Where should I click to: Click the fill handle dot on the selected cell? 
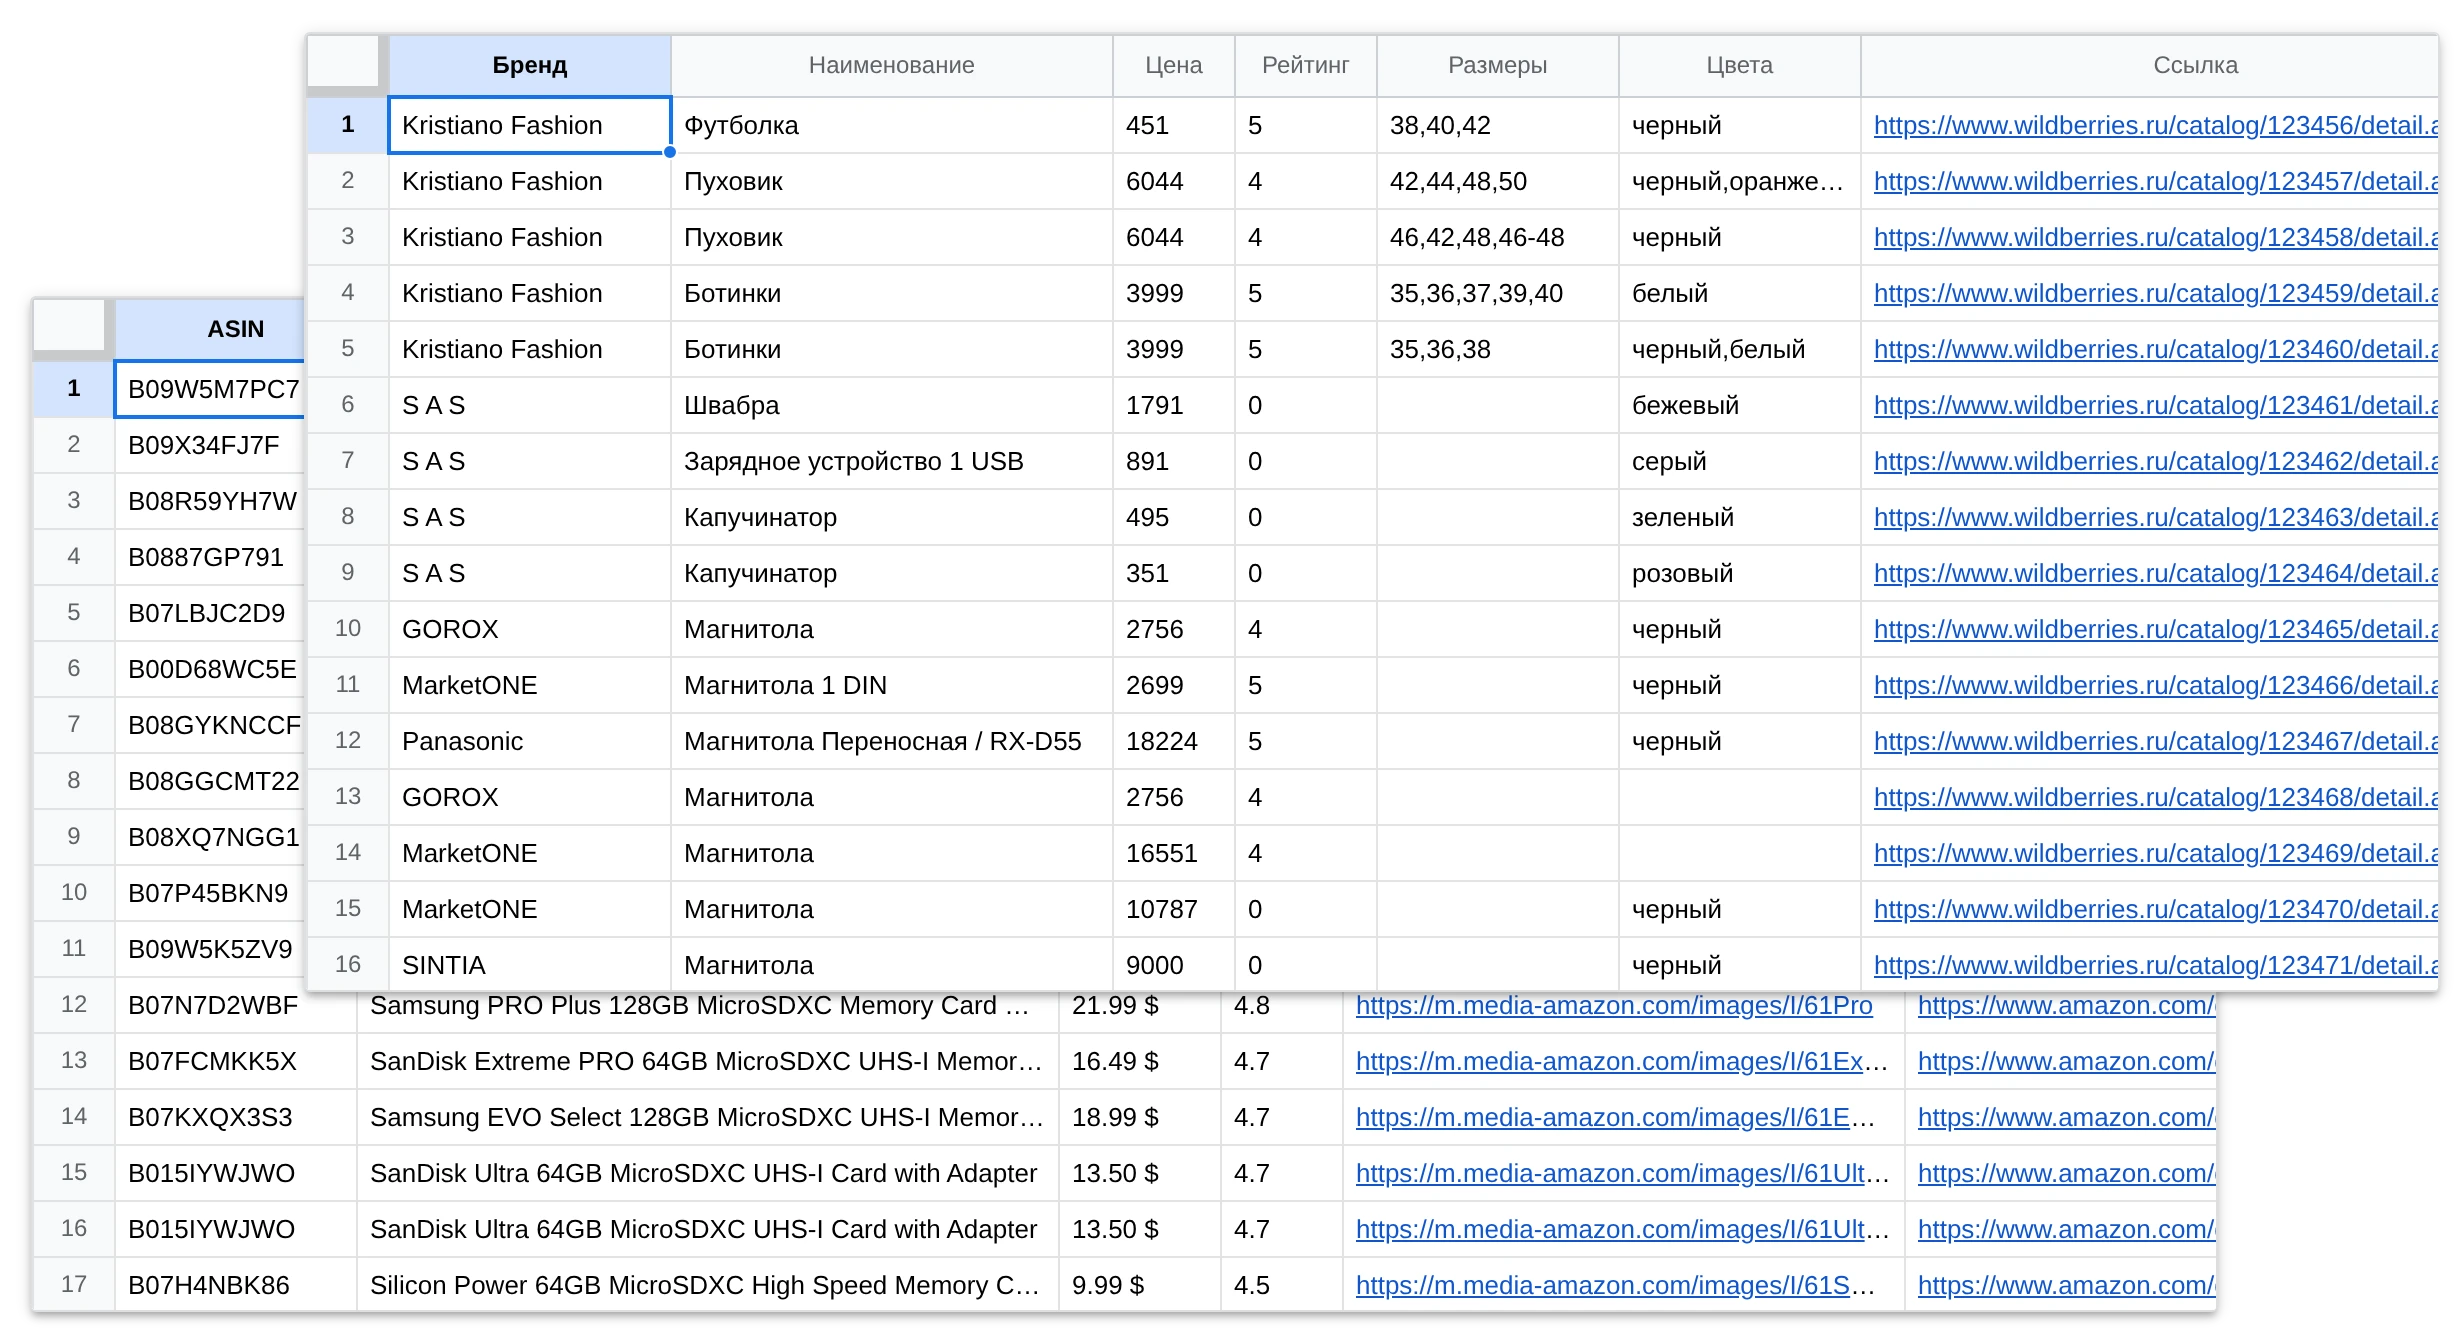(670, 152)
